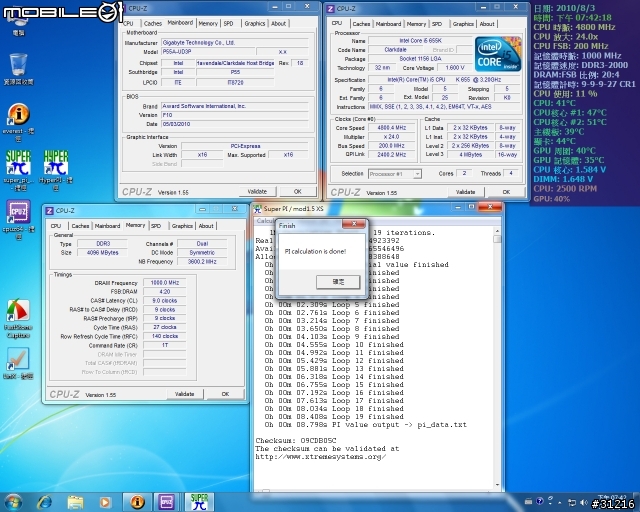Click the Intel Core i5 logo in CPU-Z
Screen dimensions: 640x512
coord(498,53)
